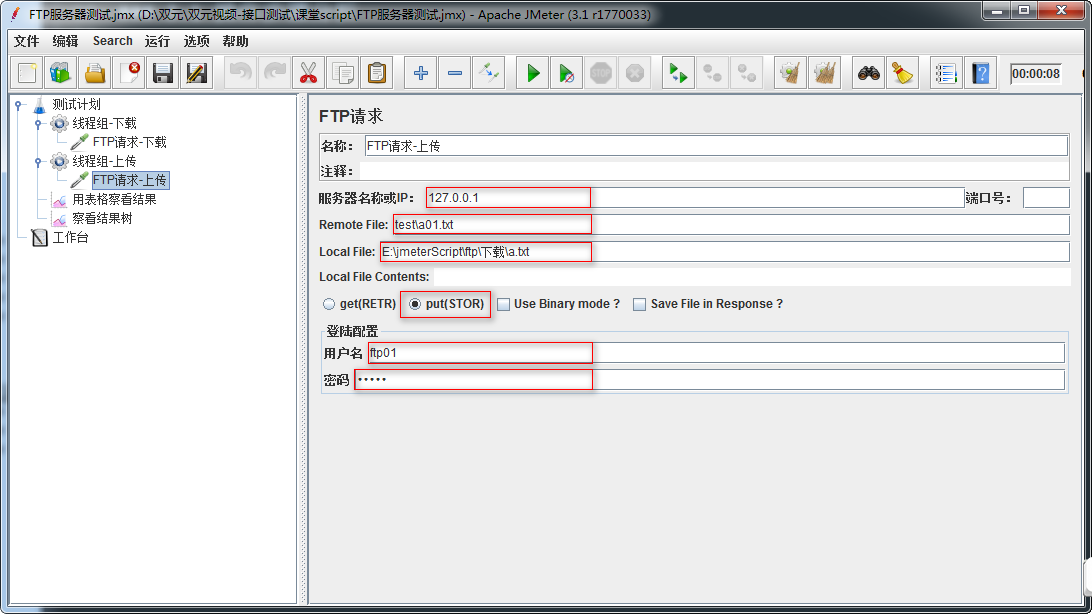Image resolution: width=1092 pixels, height=614 pixels.
Task: Collapse the 线程组-上传 tree node
Action: [38, 162]
